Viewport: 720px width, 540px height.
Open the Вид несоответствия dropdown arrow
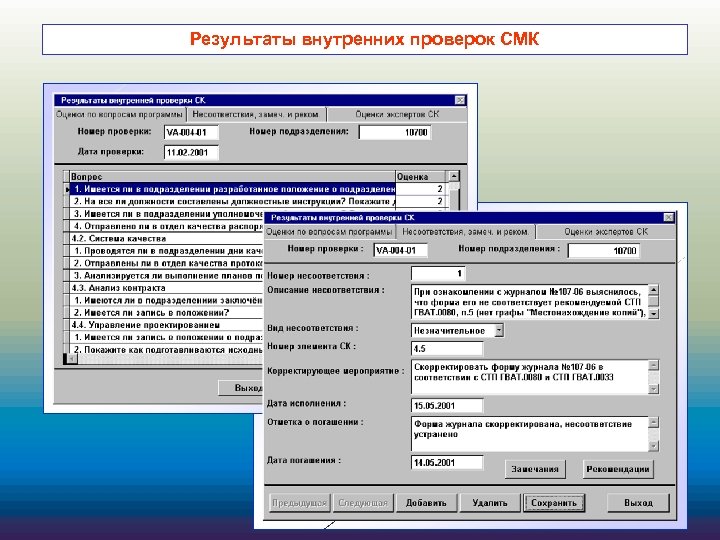click(x=499, y=330)
